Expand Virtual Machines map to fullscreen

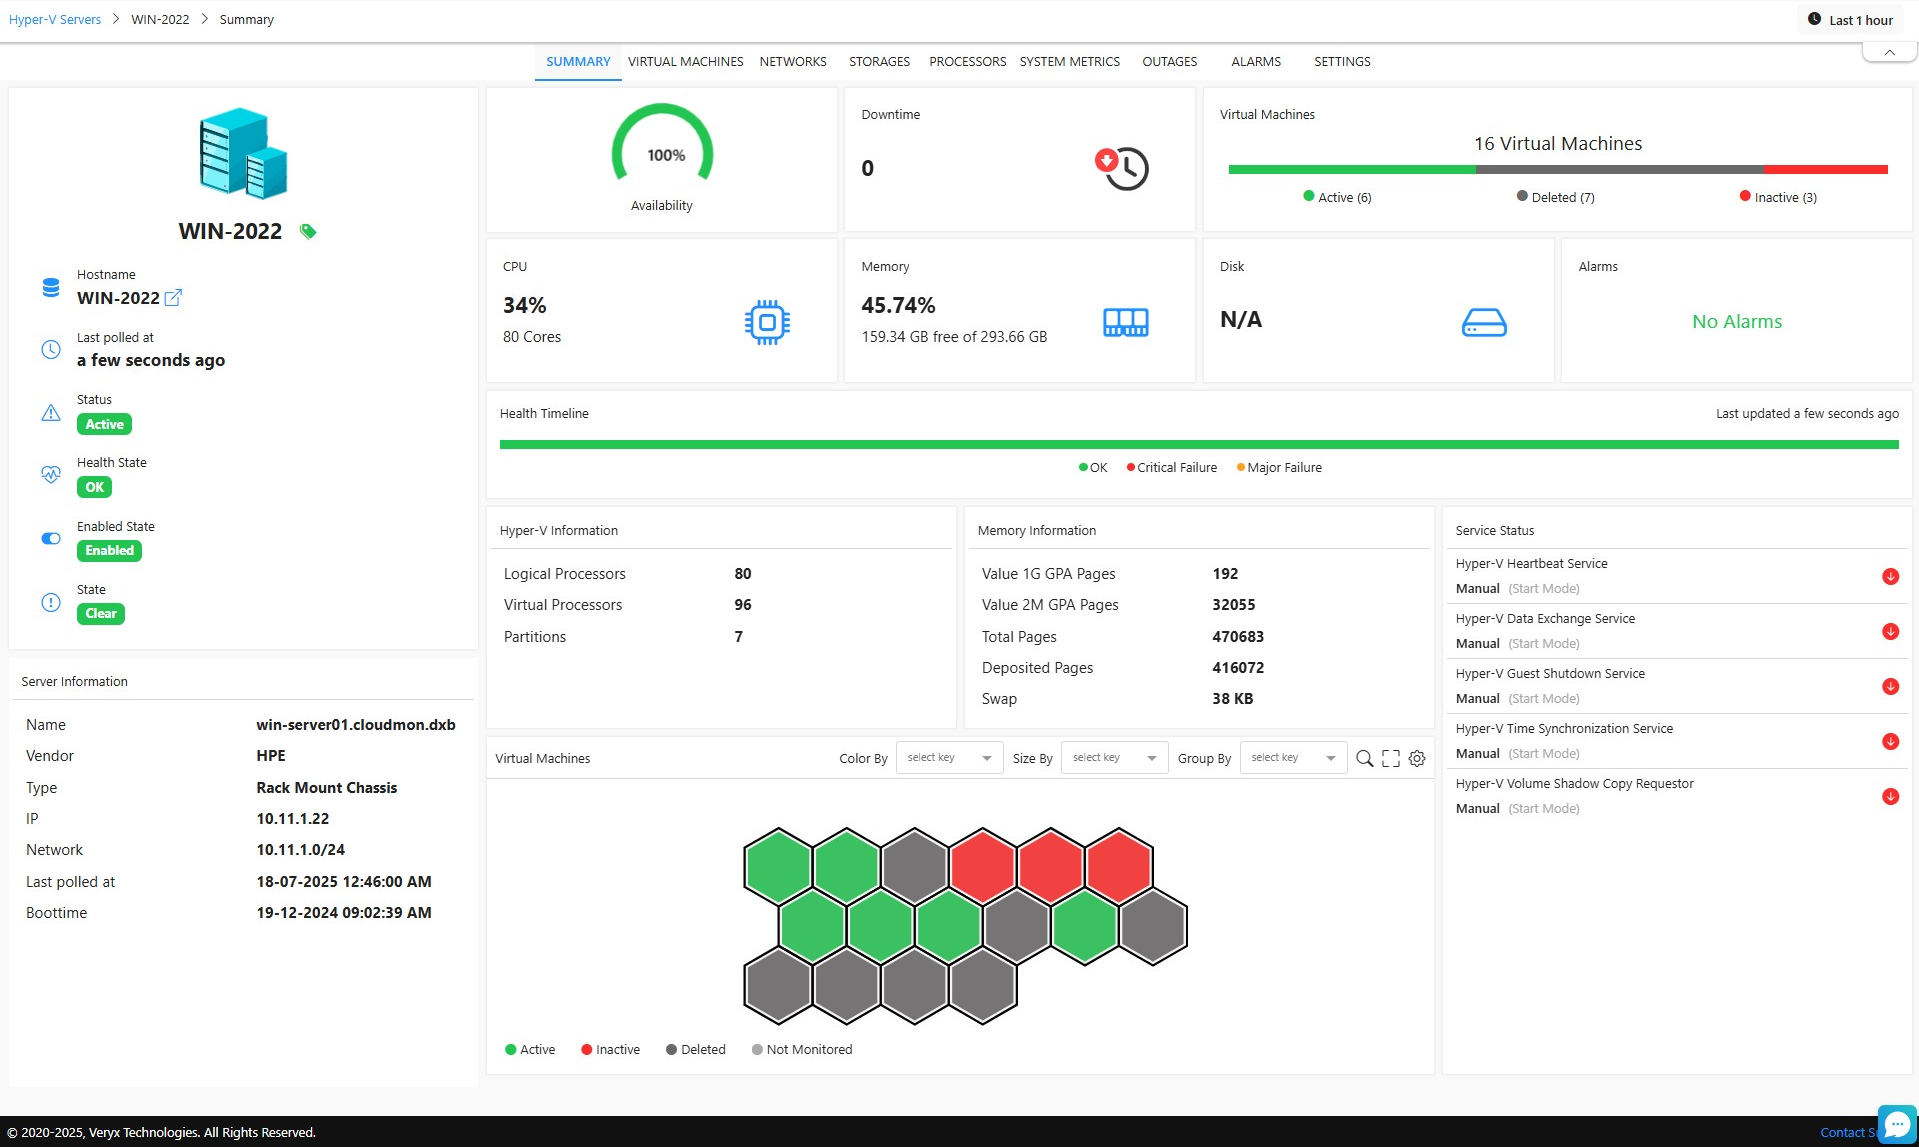(1390, 759)
